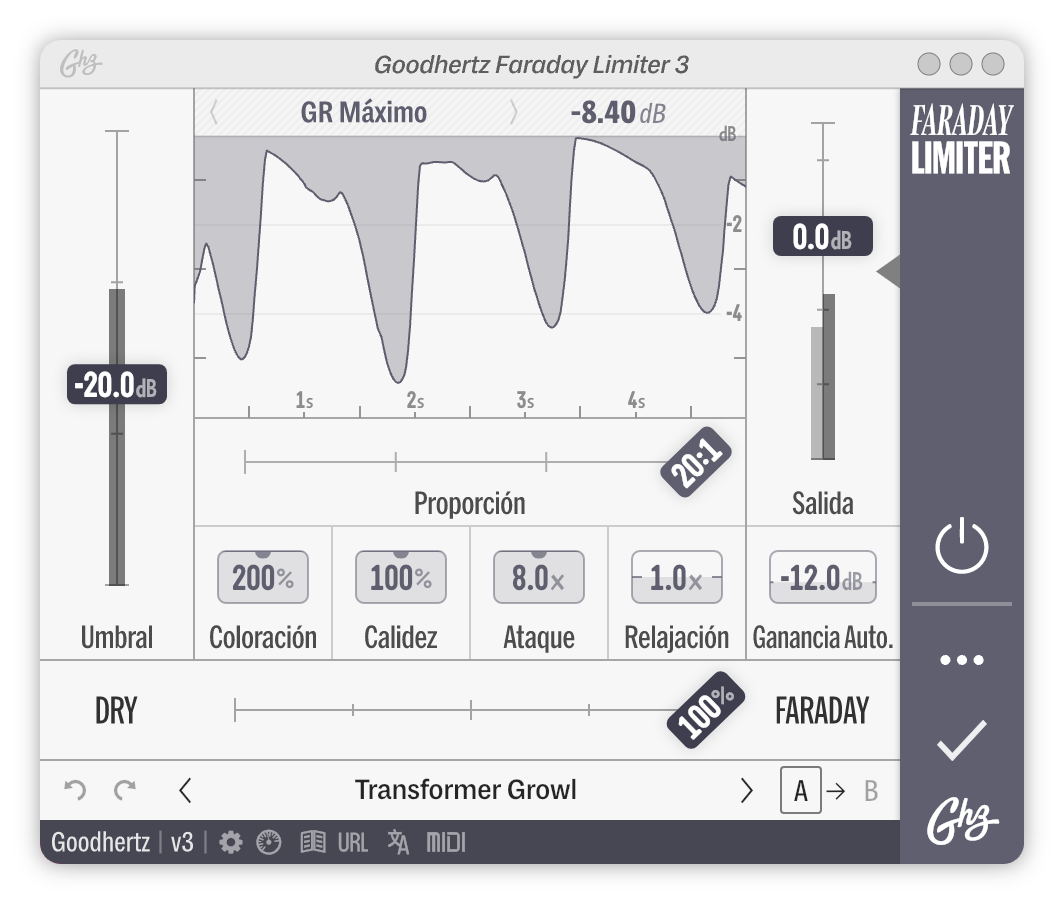
Task: Switch to the B preset slot
Action: point(871,791)
